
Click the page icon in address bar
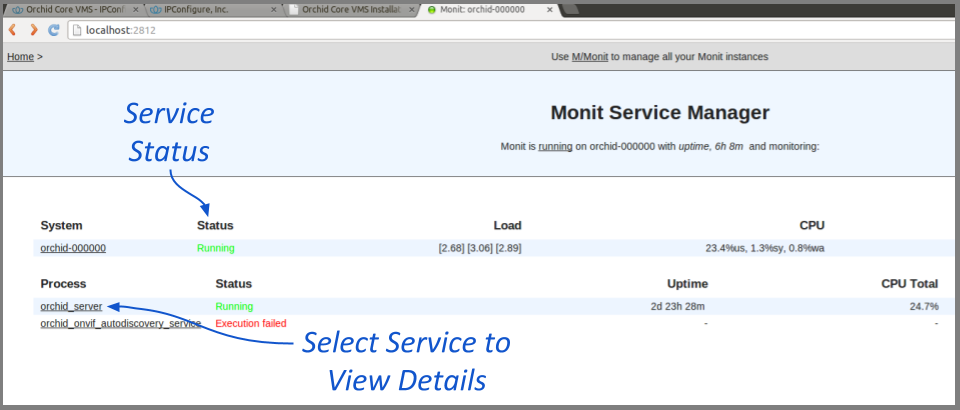(77, 29)
